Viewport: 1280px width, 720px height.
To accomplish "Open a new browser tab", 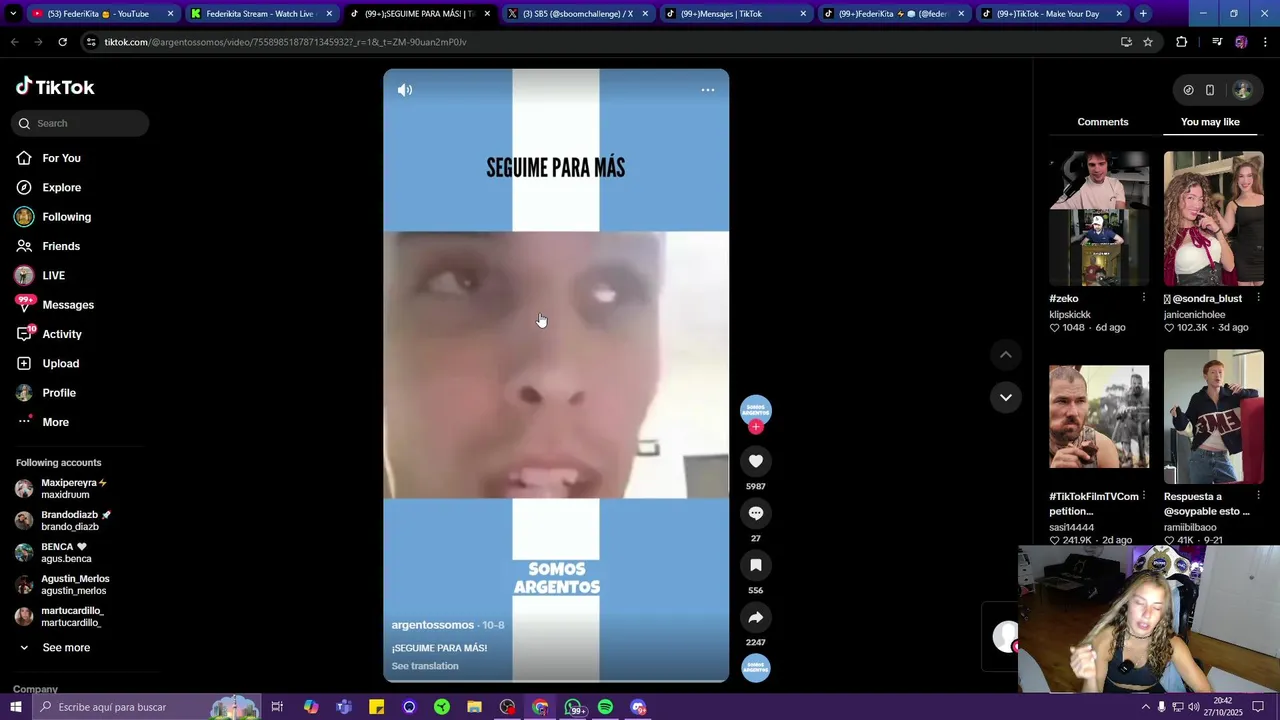I will coord(1143,14).
